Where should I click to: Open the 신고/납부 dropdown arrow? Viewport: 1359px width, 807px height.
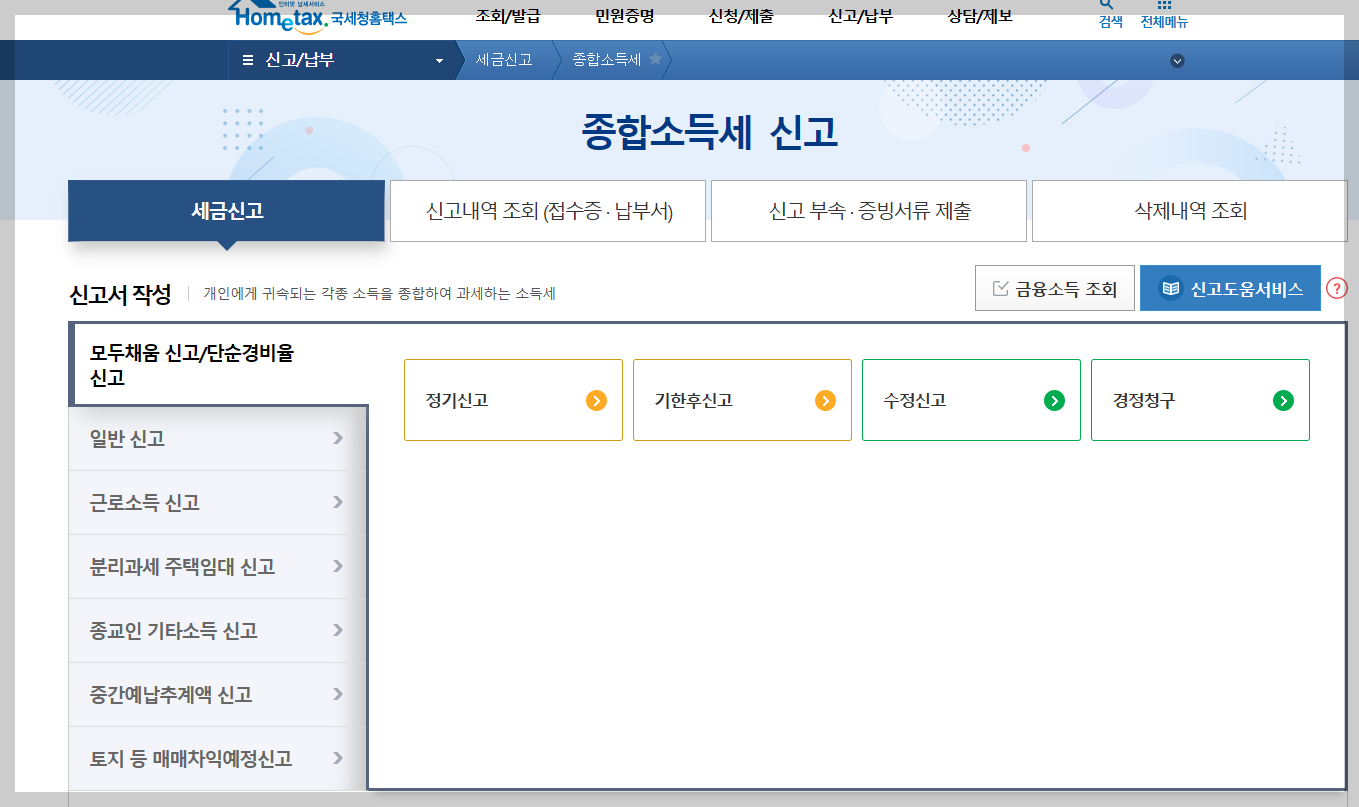point(437,60)
